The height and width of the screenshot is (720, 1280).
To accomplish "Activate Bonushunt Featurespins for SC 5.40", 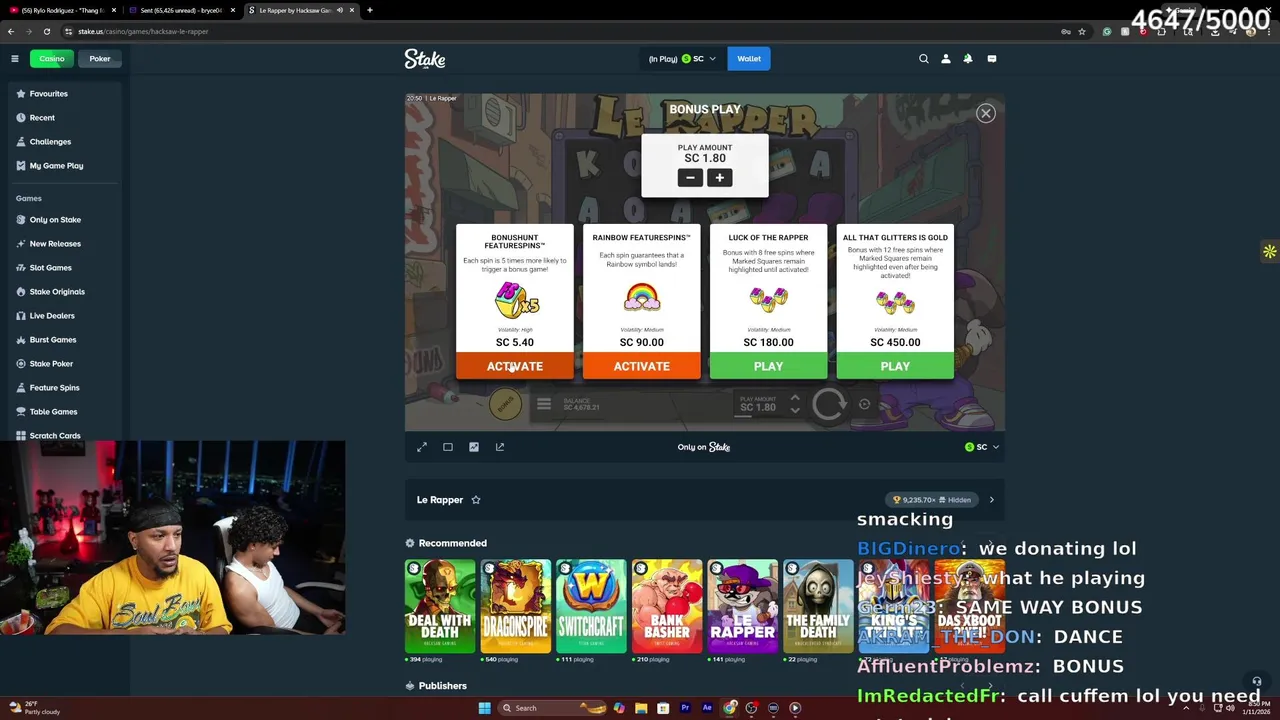I will click(515, 366).
